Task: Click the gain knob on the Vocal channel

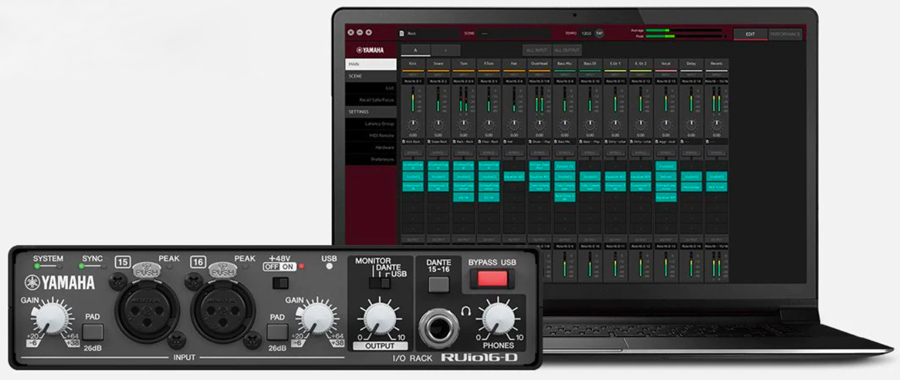Action: [665, 124]
